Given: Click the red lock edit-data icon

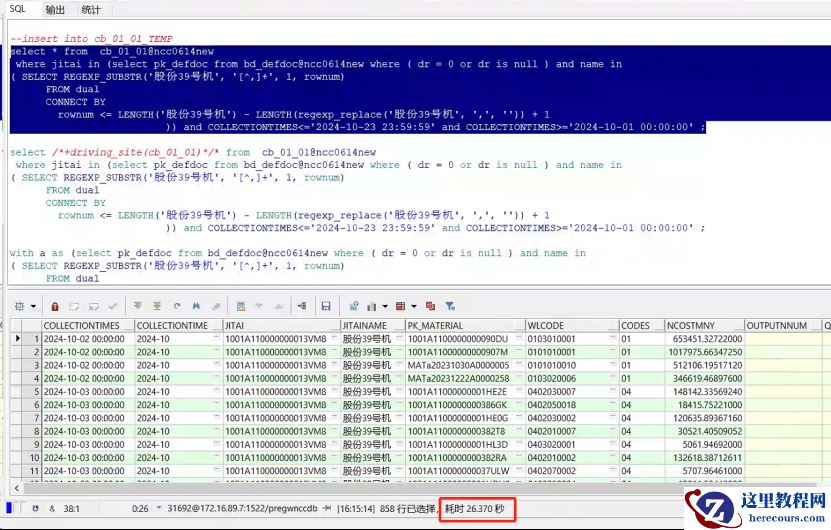Looking at the screenshot, I should [54, 306].
